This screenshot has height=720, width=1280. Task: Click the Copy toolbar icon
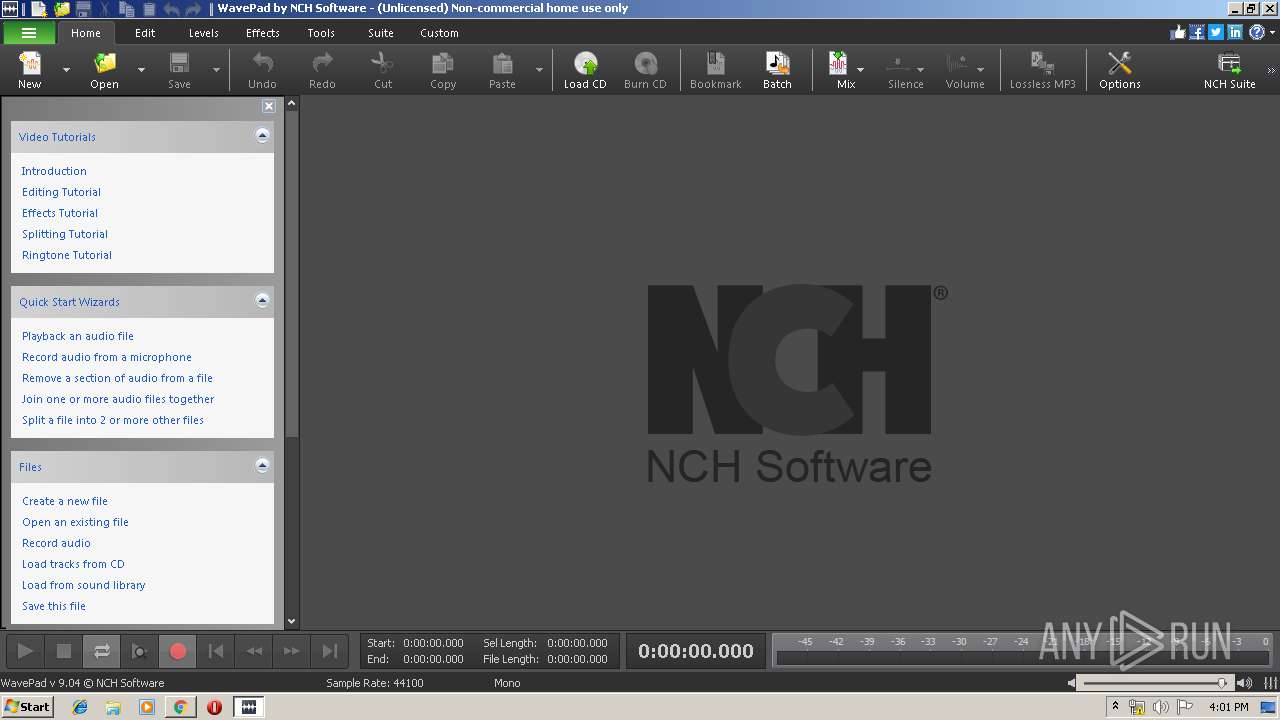click(x=443, y=70)
